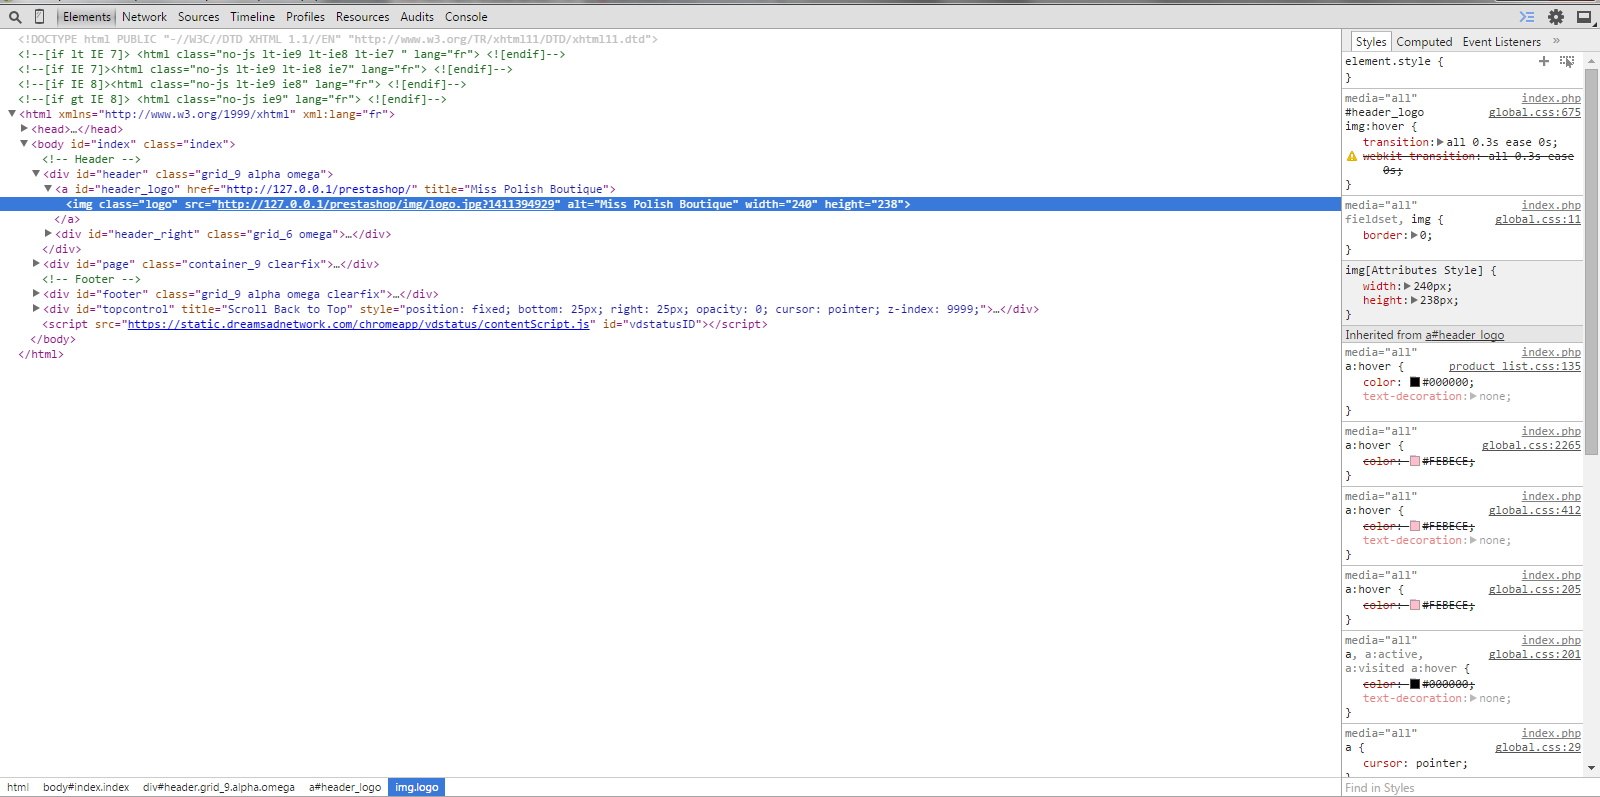
Task: Select div#header.grid_9.alpha.omega breadcrumb
Action: point(219,787)
